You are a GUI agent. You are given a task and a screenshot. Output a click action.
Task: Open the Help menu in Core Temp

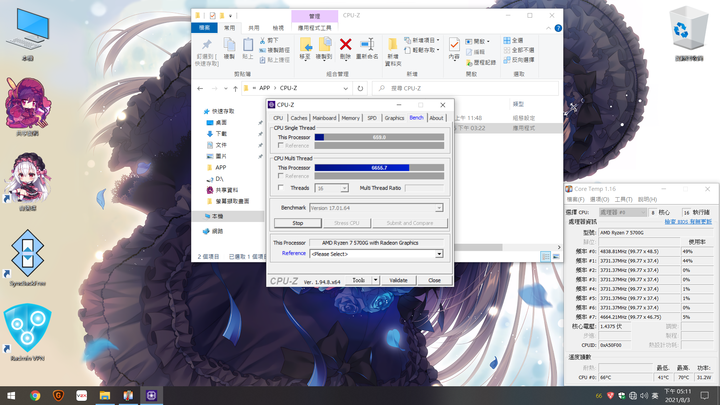click(647, 199)
